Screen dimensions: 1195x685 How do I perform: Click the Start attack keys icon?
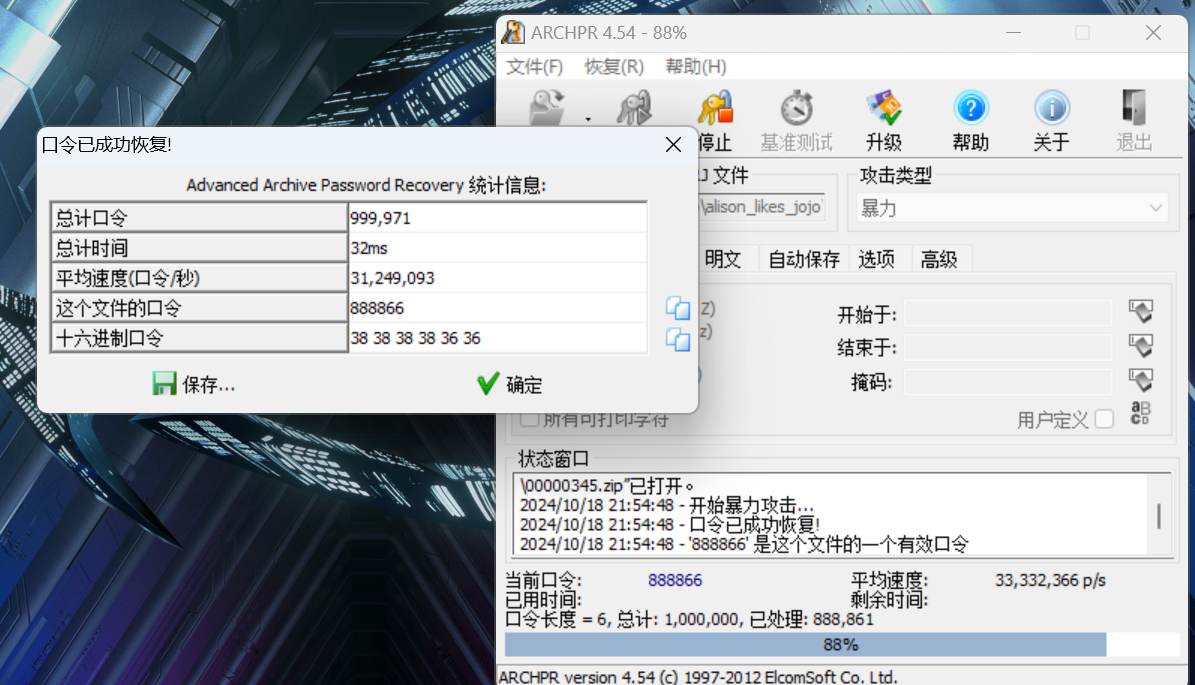point(634,107)
